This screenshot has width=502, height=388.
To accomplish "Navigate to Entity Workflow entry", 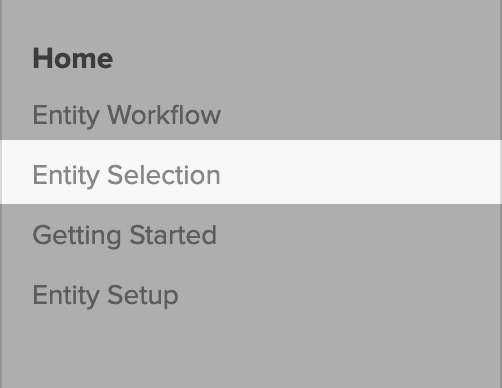I will 127,115.
